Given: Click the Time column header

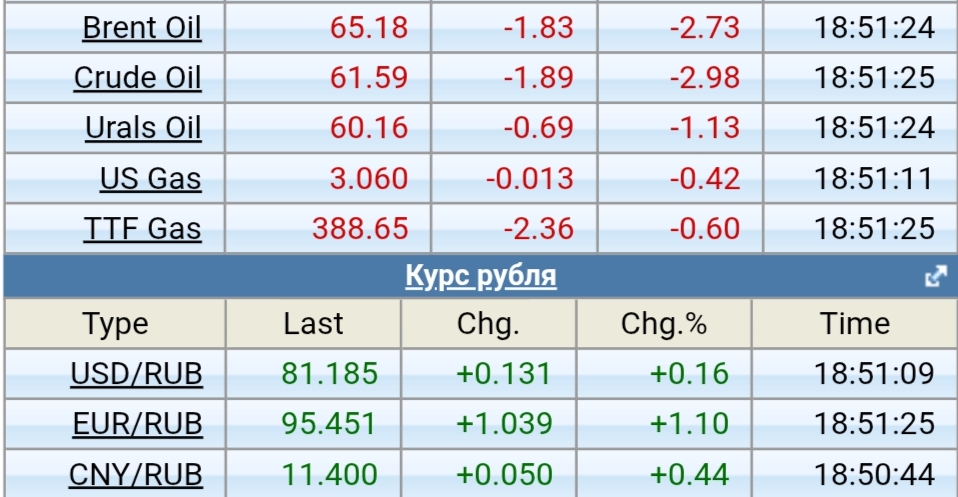Looking at the screenshot, I should click(854, 323).
